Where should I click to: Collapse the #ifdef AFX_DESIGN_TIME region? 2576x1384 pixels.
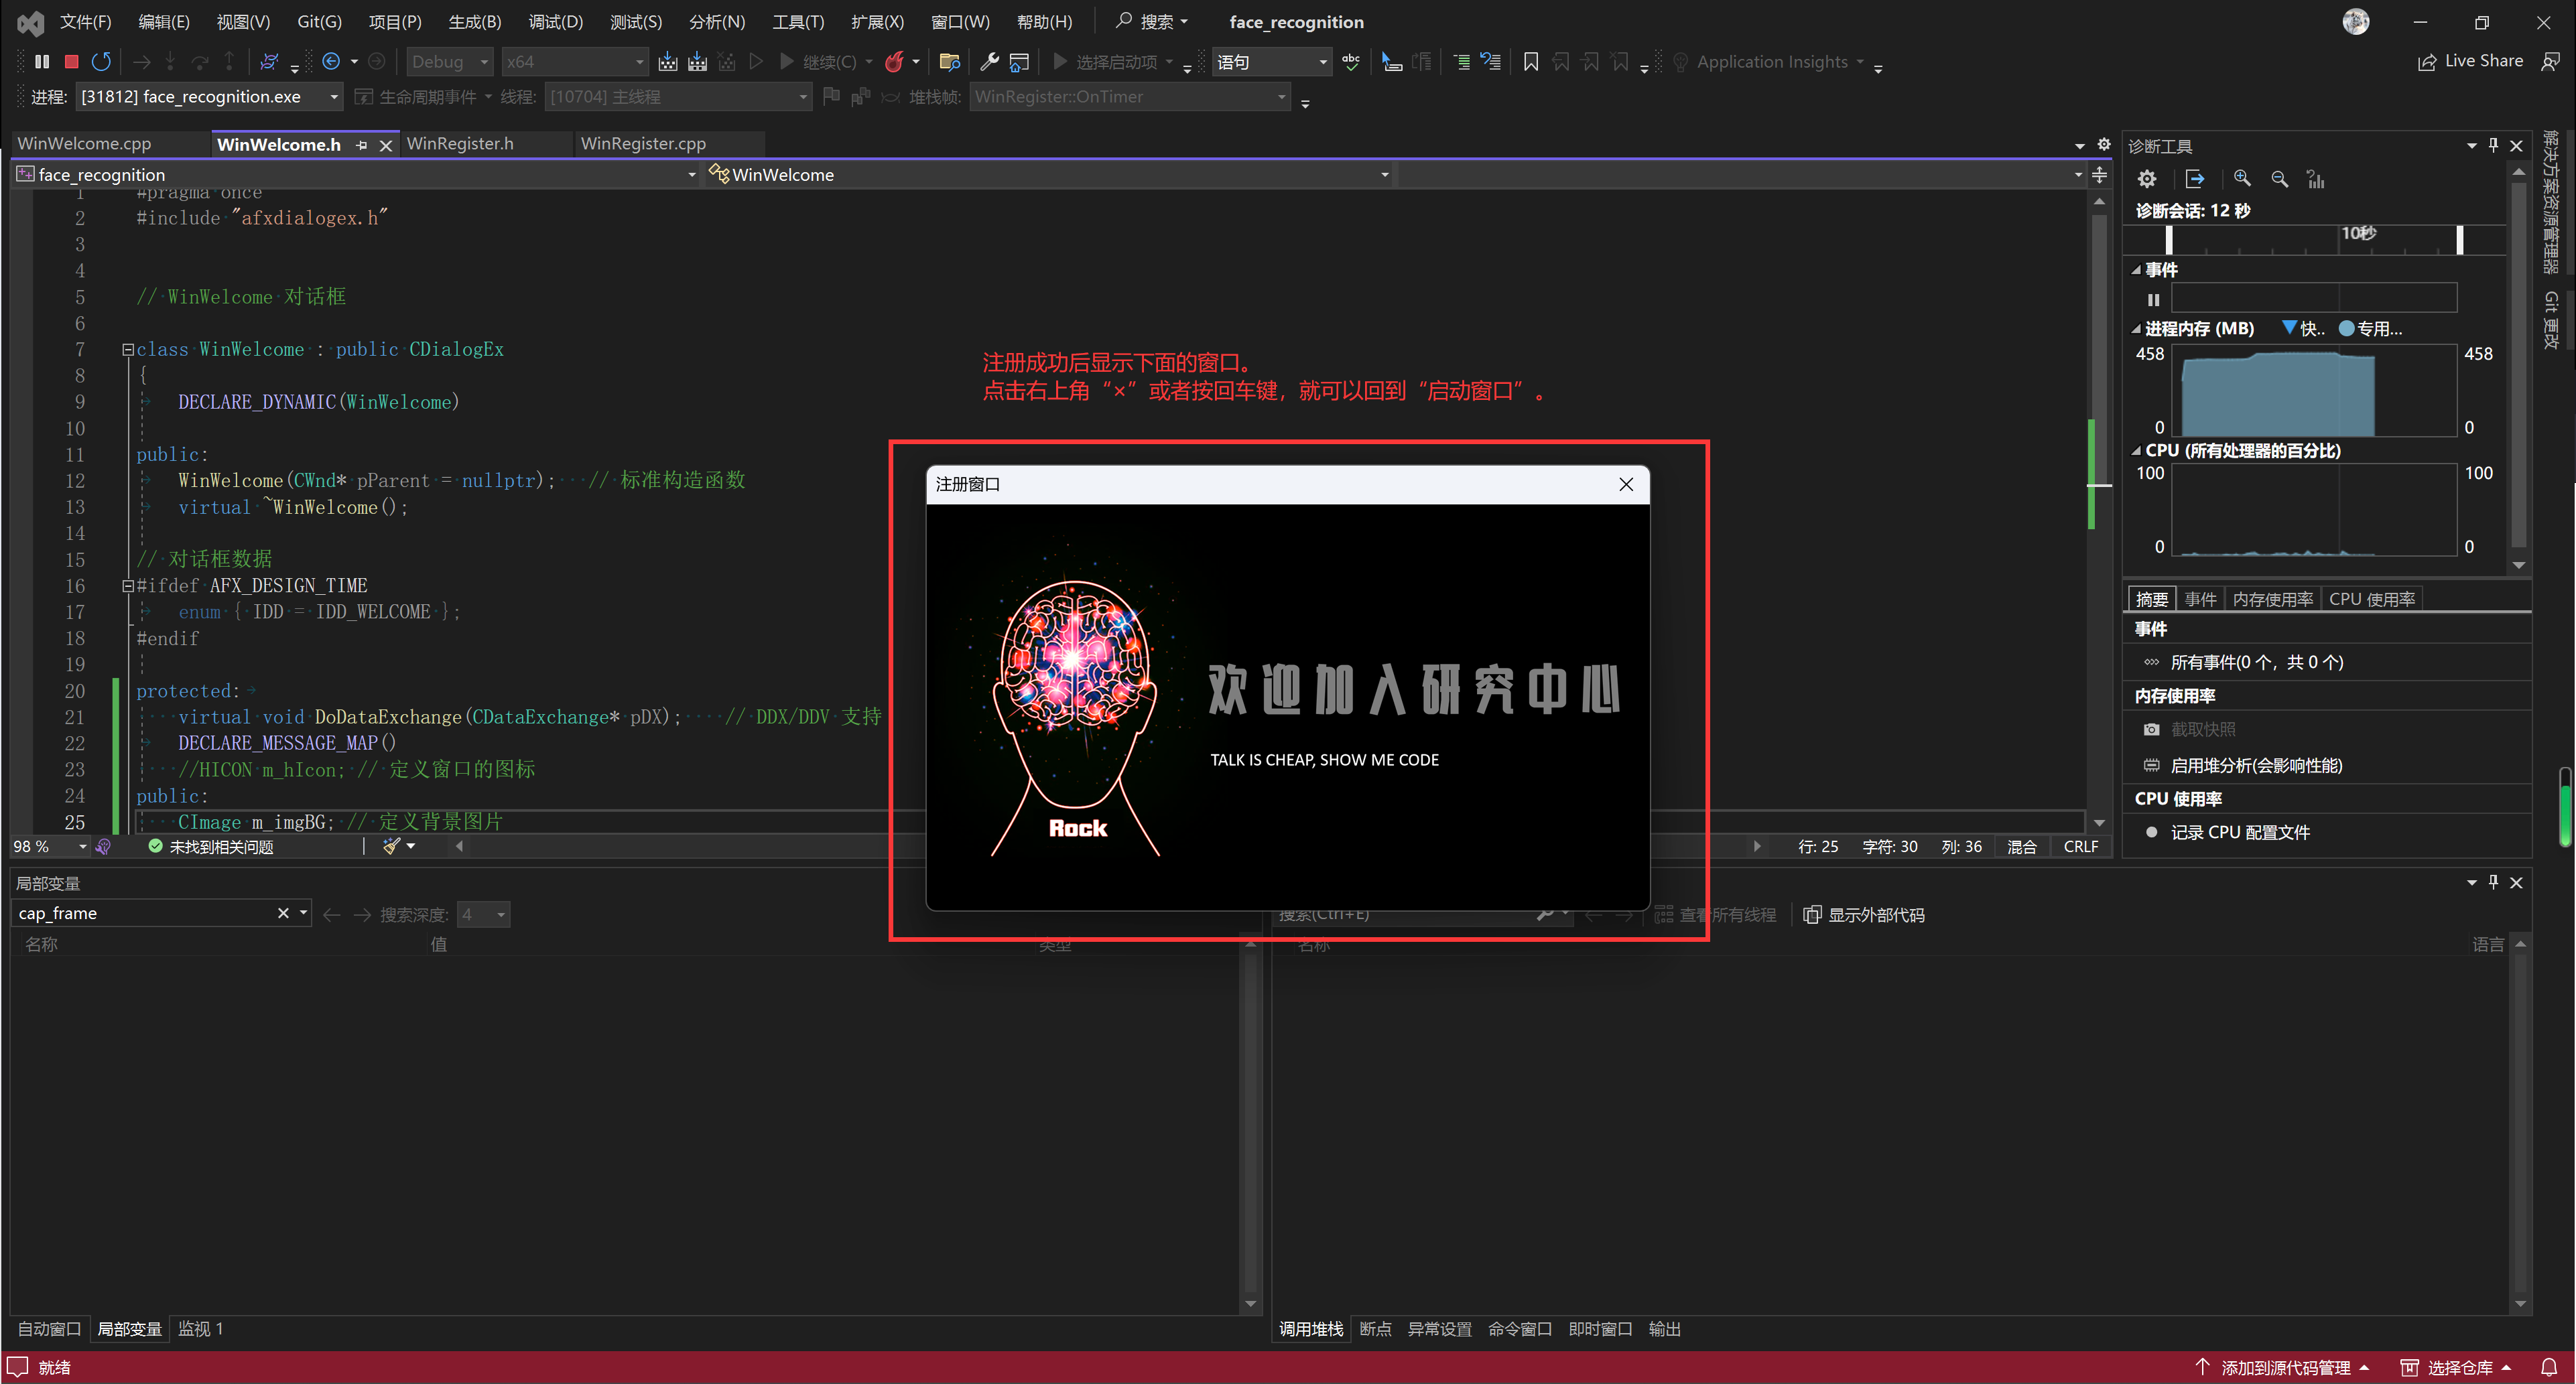pyautogui.click(x=128, y=586)
